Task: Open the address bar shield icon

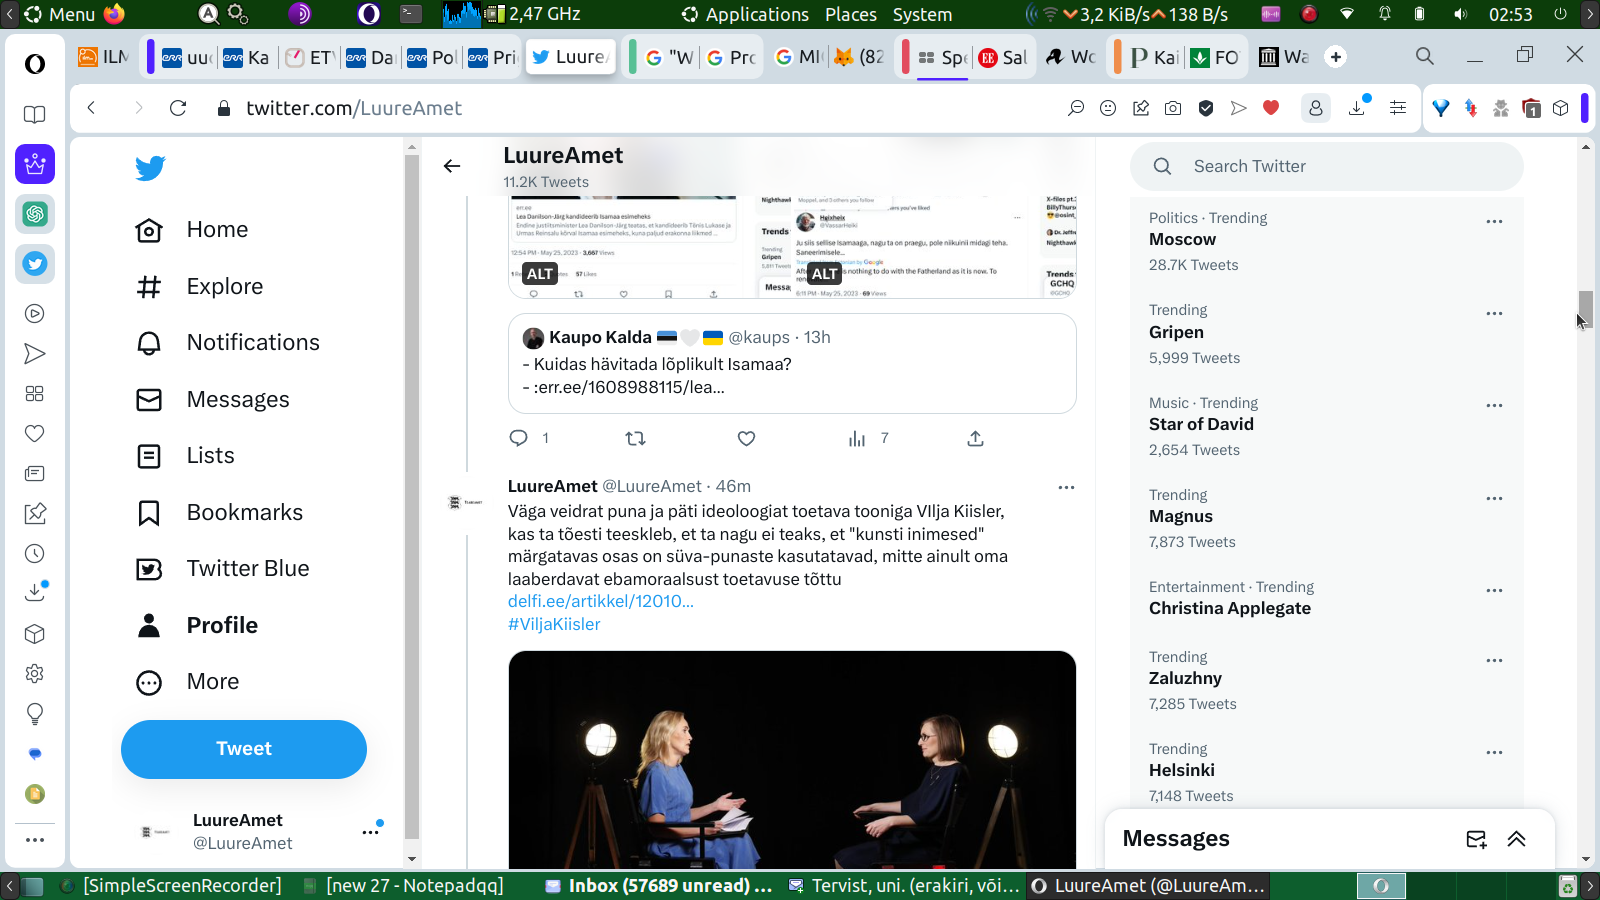Action: (1206, 108)
